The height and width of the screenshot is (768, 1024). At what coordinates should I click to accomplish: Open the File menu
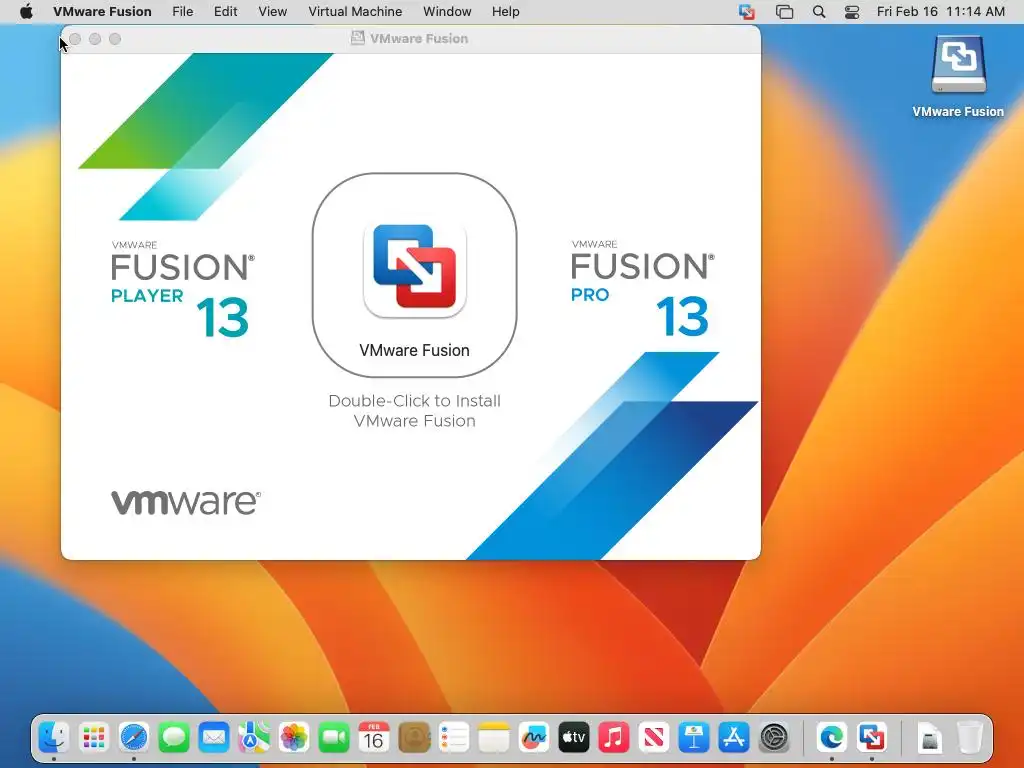point(182,12)
